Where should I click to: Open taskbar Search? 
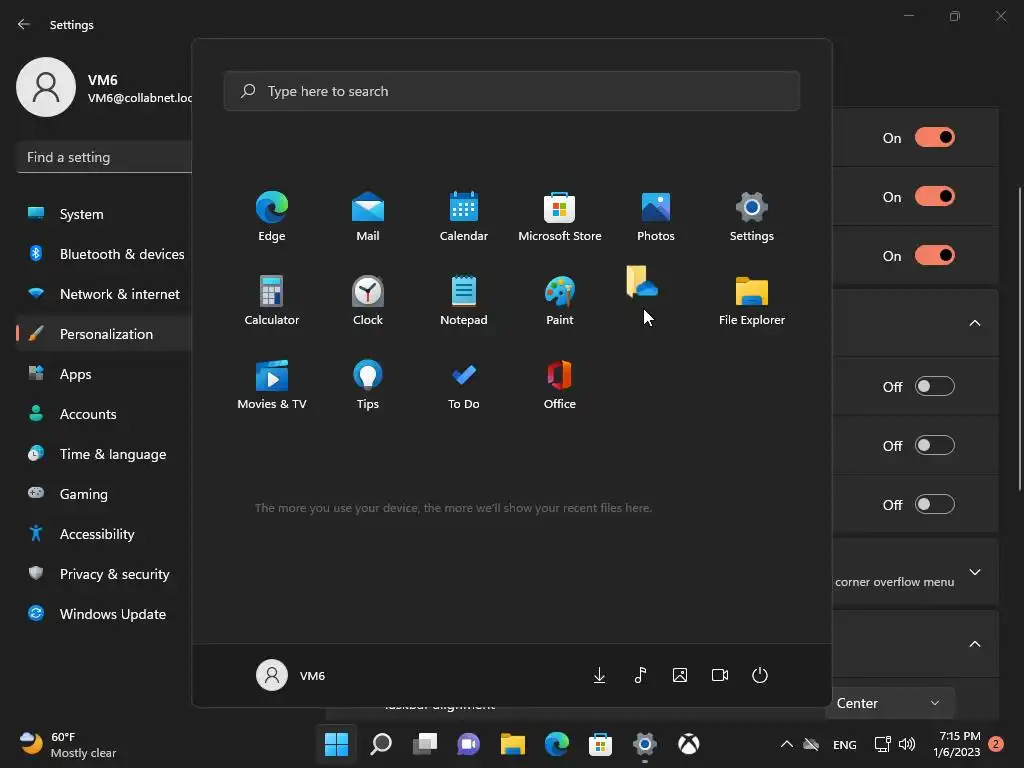pyautogui.click(x=381, y=744)
